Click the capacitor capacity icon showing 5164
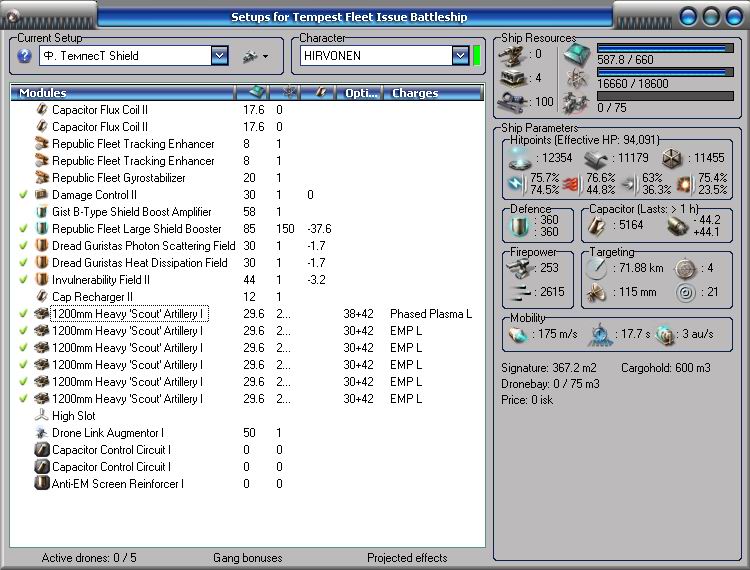 pos(596,226)
